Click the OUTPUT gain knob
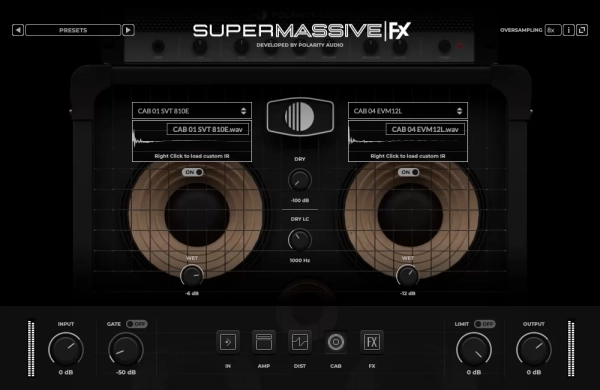The height and width of the screenshot is (390, 600). (x=533, y=349)
